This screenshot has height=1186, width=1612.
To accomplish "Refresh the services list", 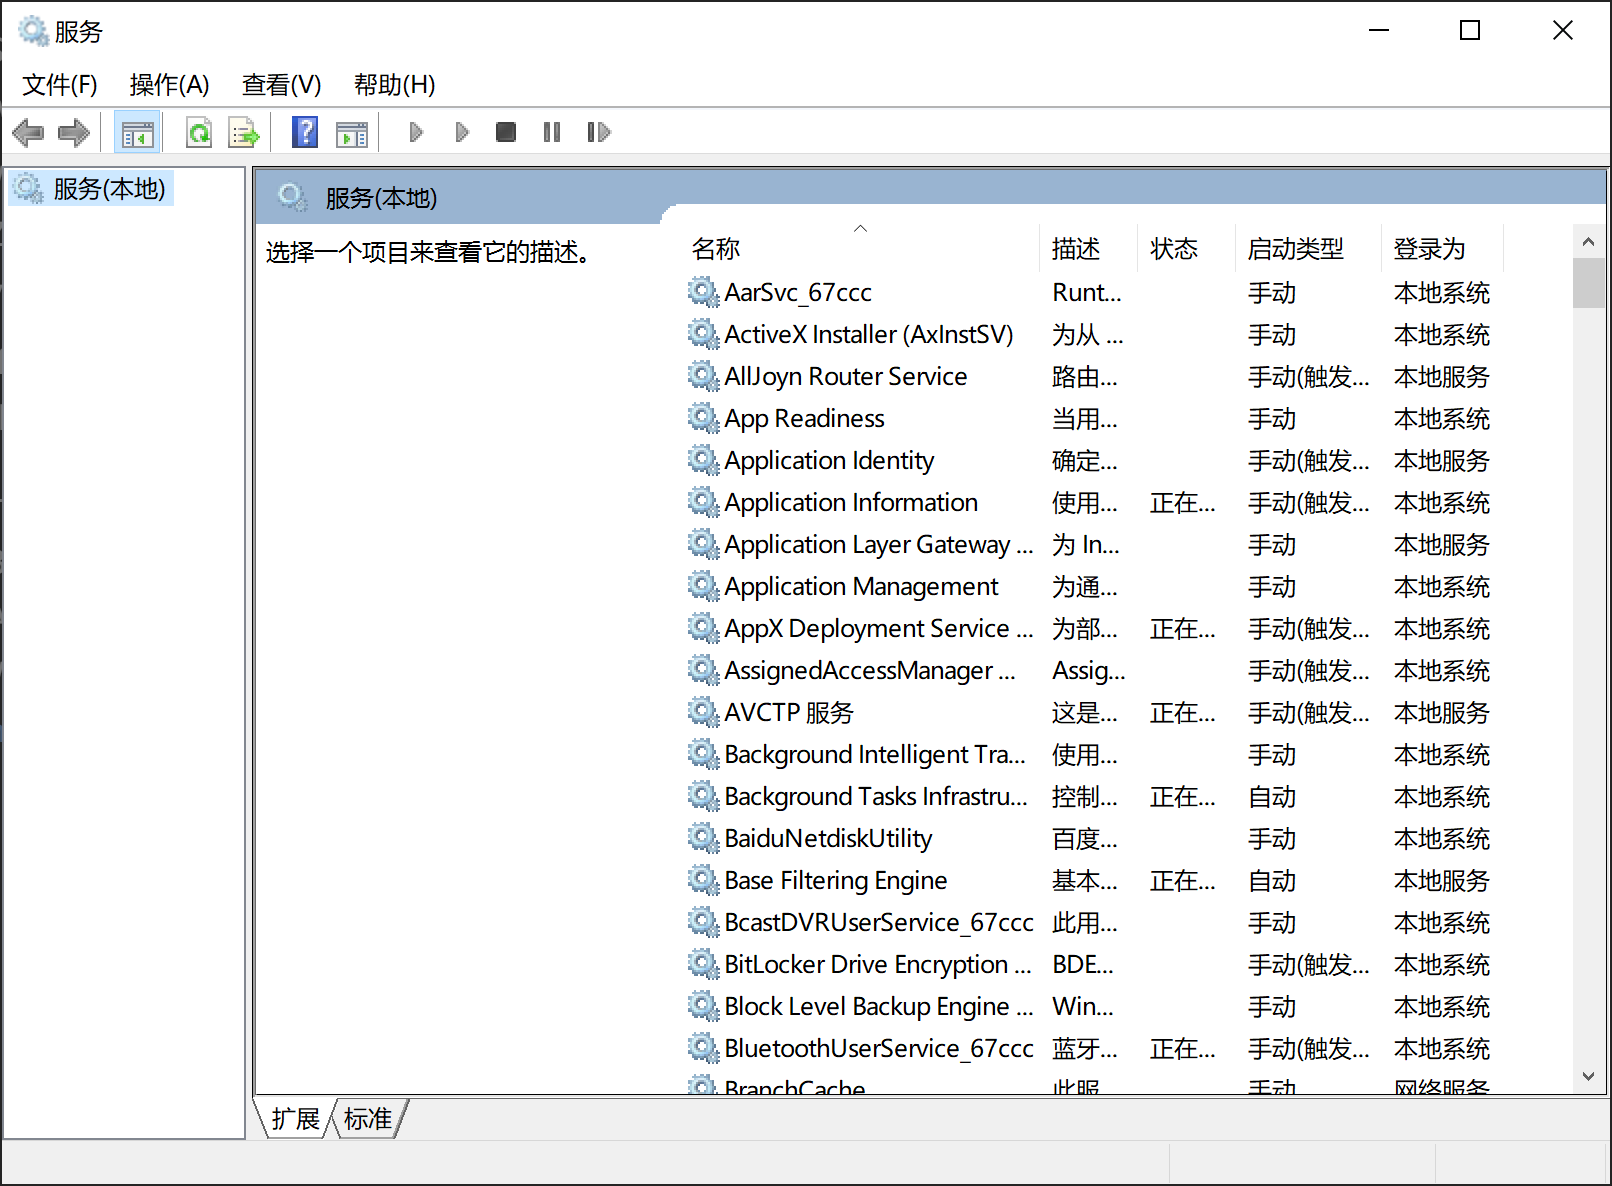I will pos(198,131).
